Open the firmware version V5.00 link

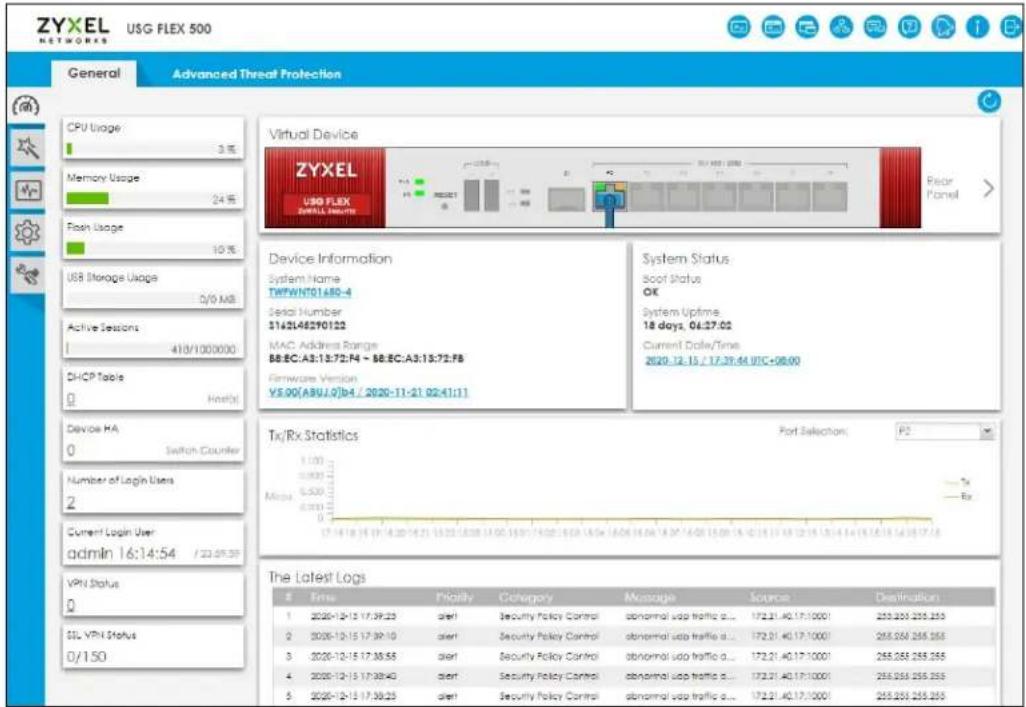click(x=368, y=392)
